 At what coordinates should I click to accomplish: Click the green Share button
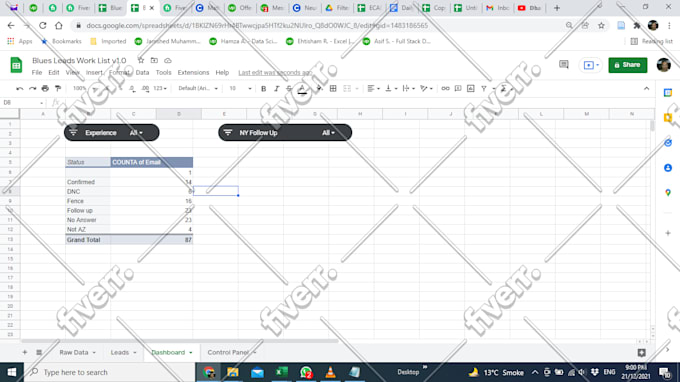pos(628,65)
